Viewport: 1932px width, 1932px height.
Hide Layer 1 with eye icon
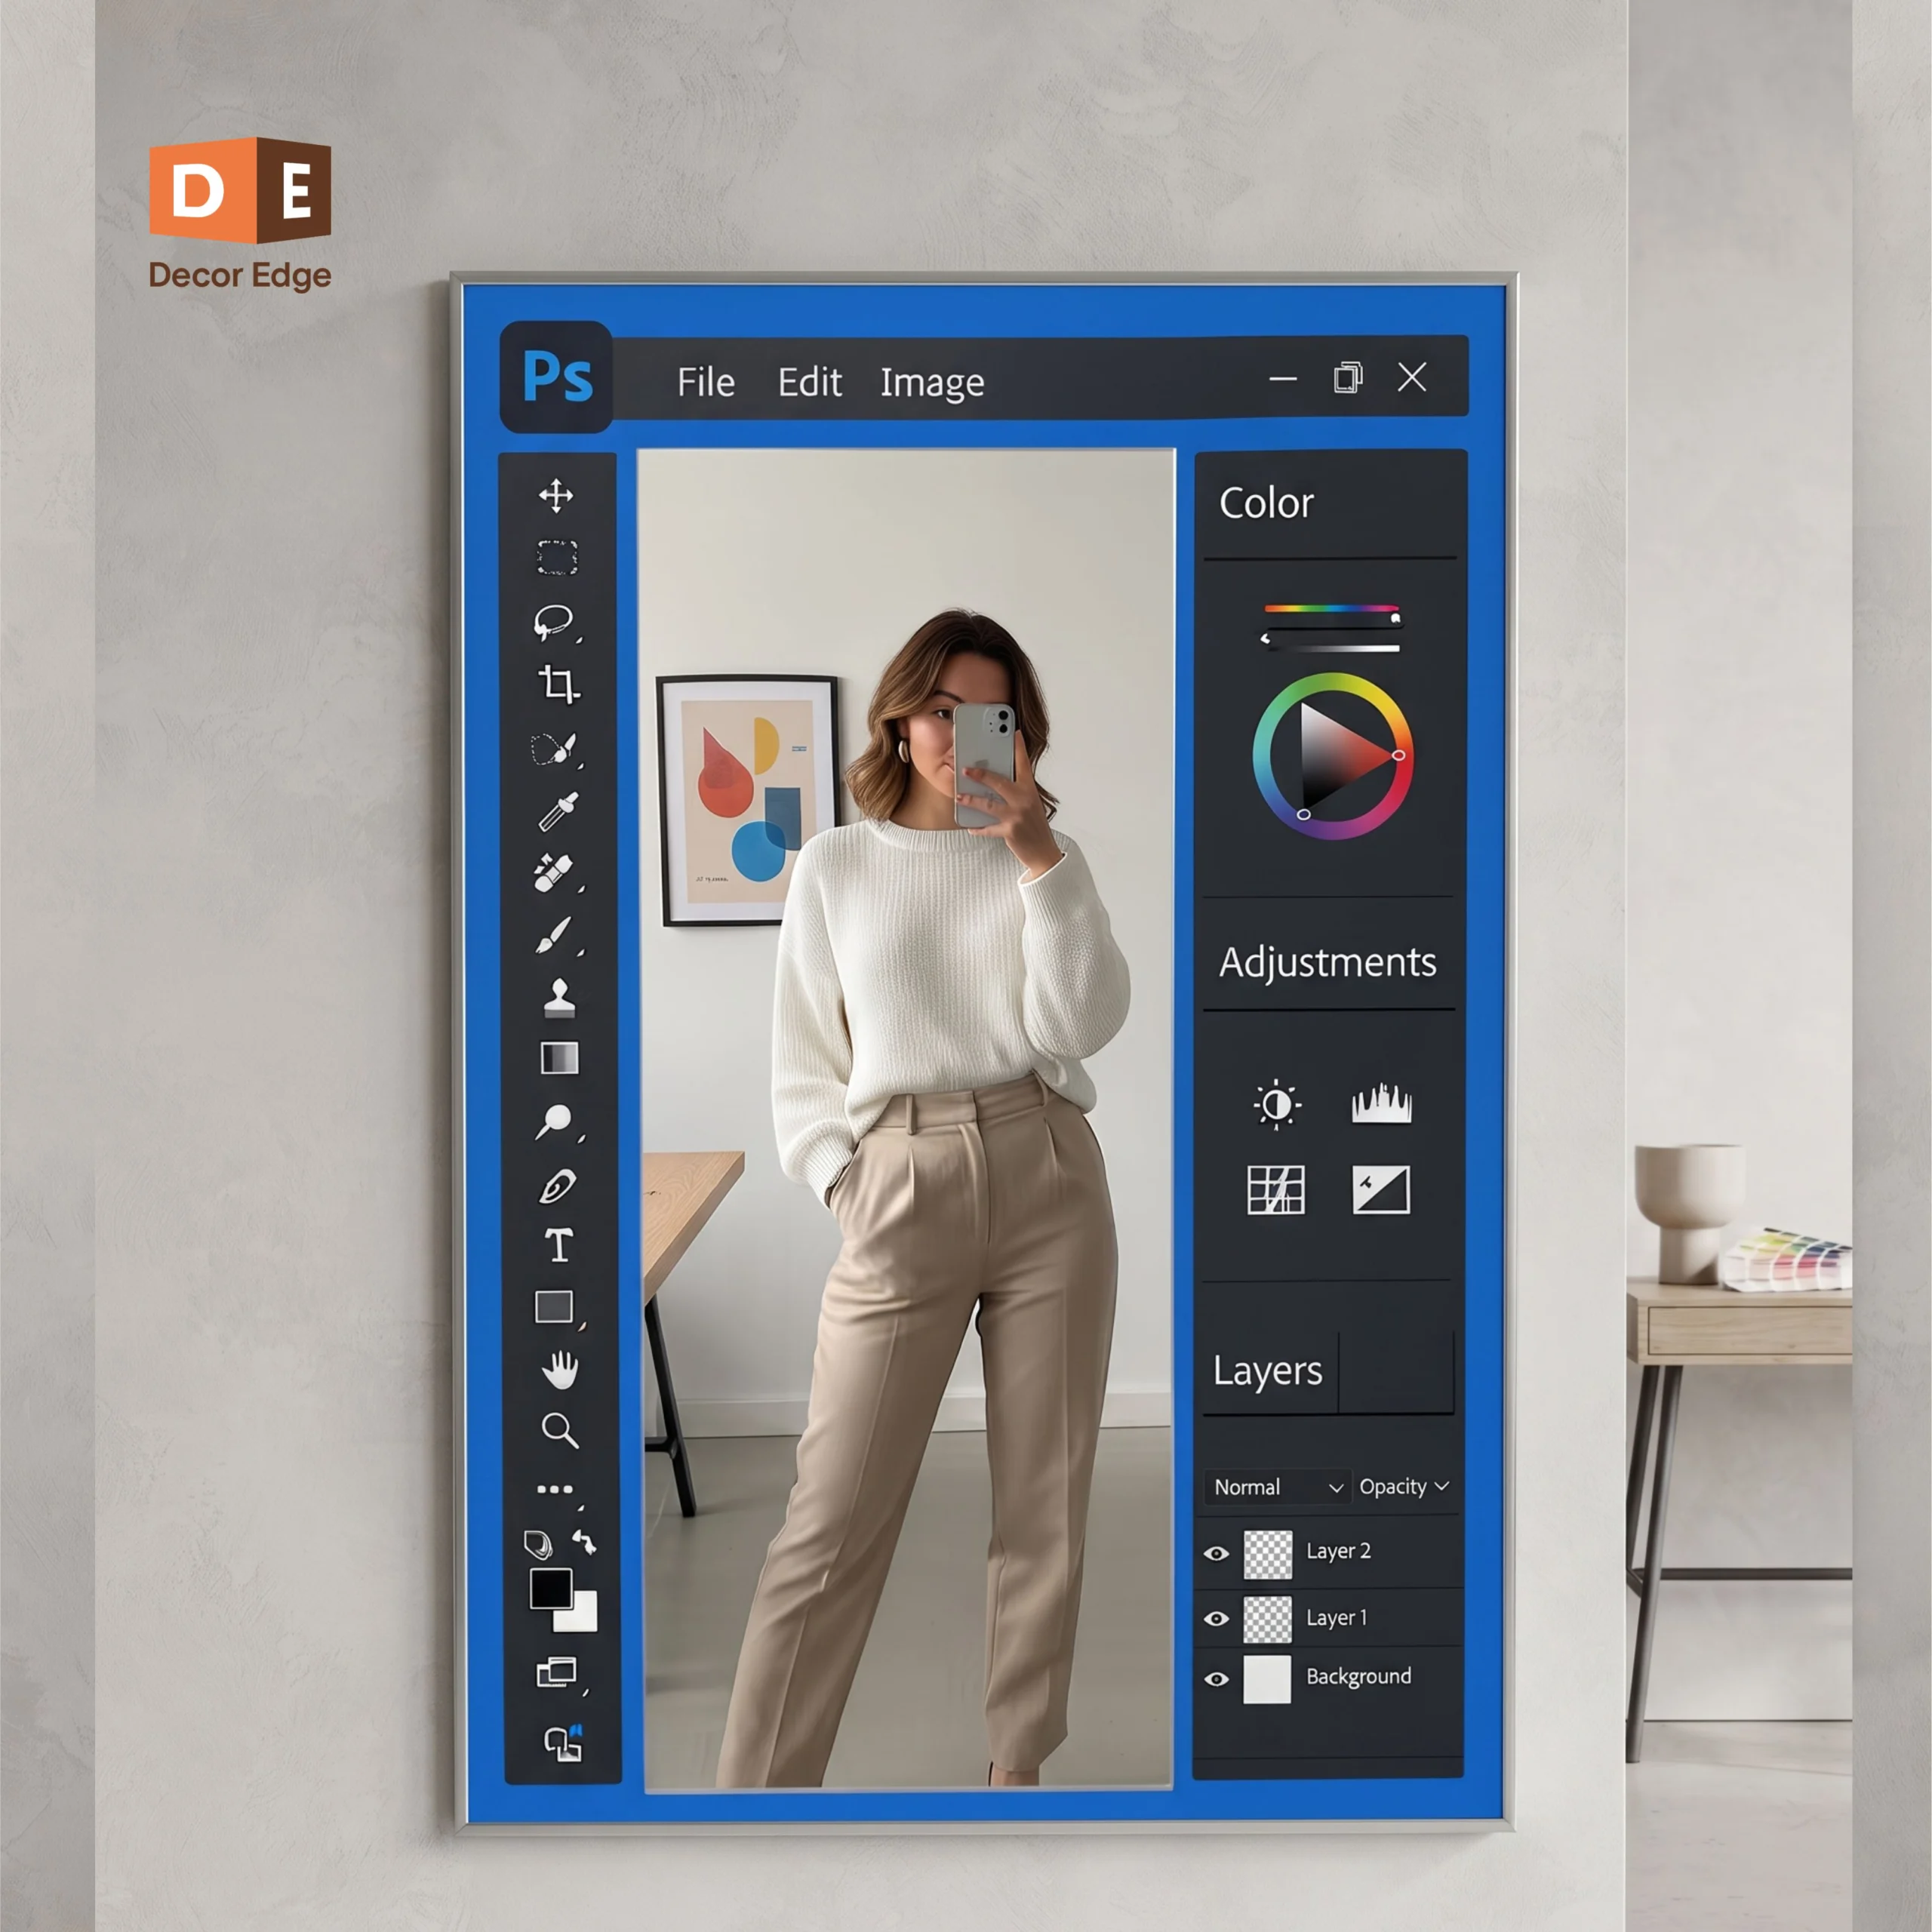coord(1216,1618)
